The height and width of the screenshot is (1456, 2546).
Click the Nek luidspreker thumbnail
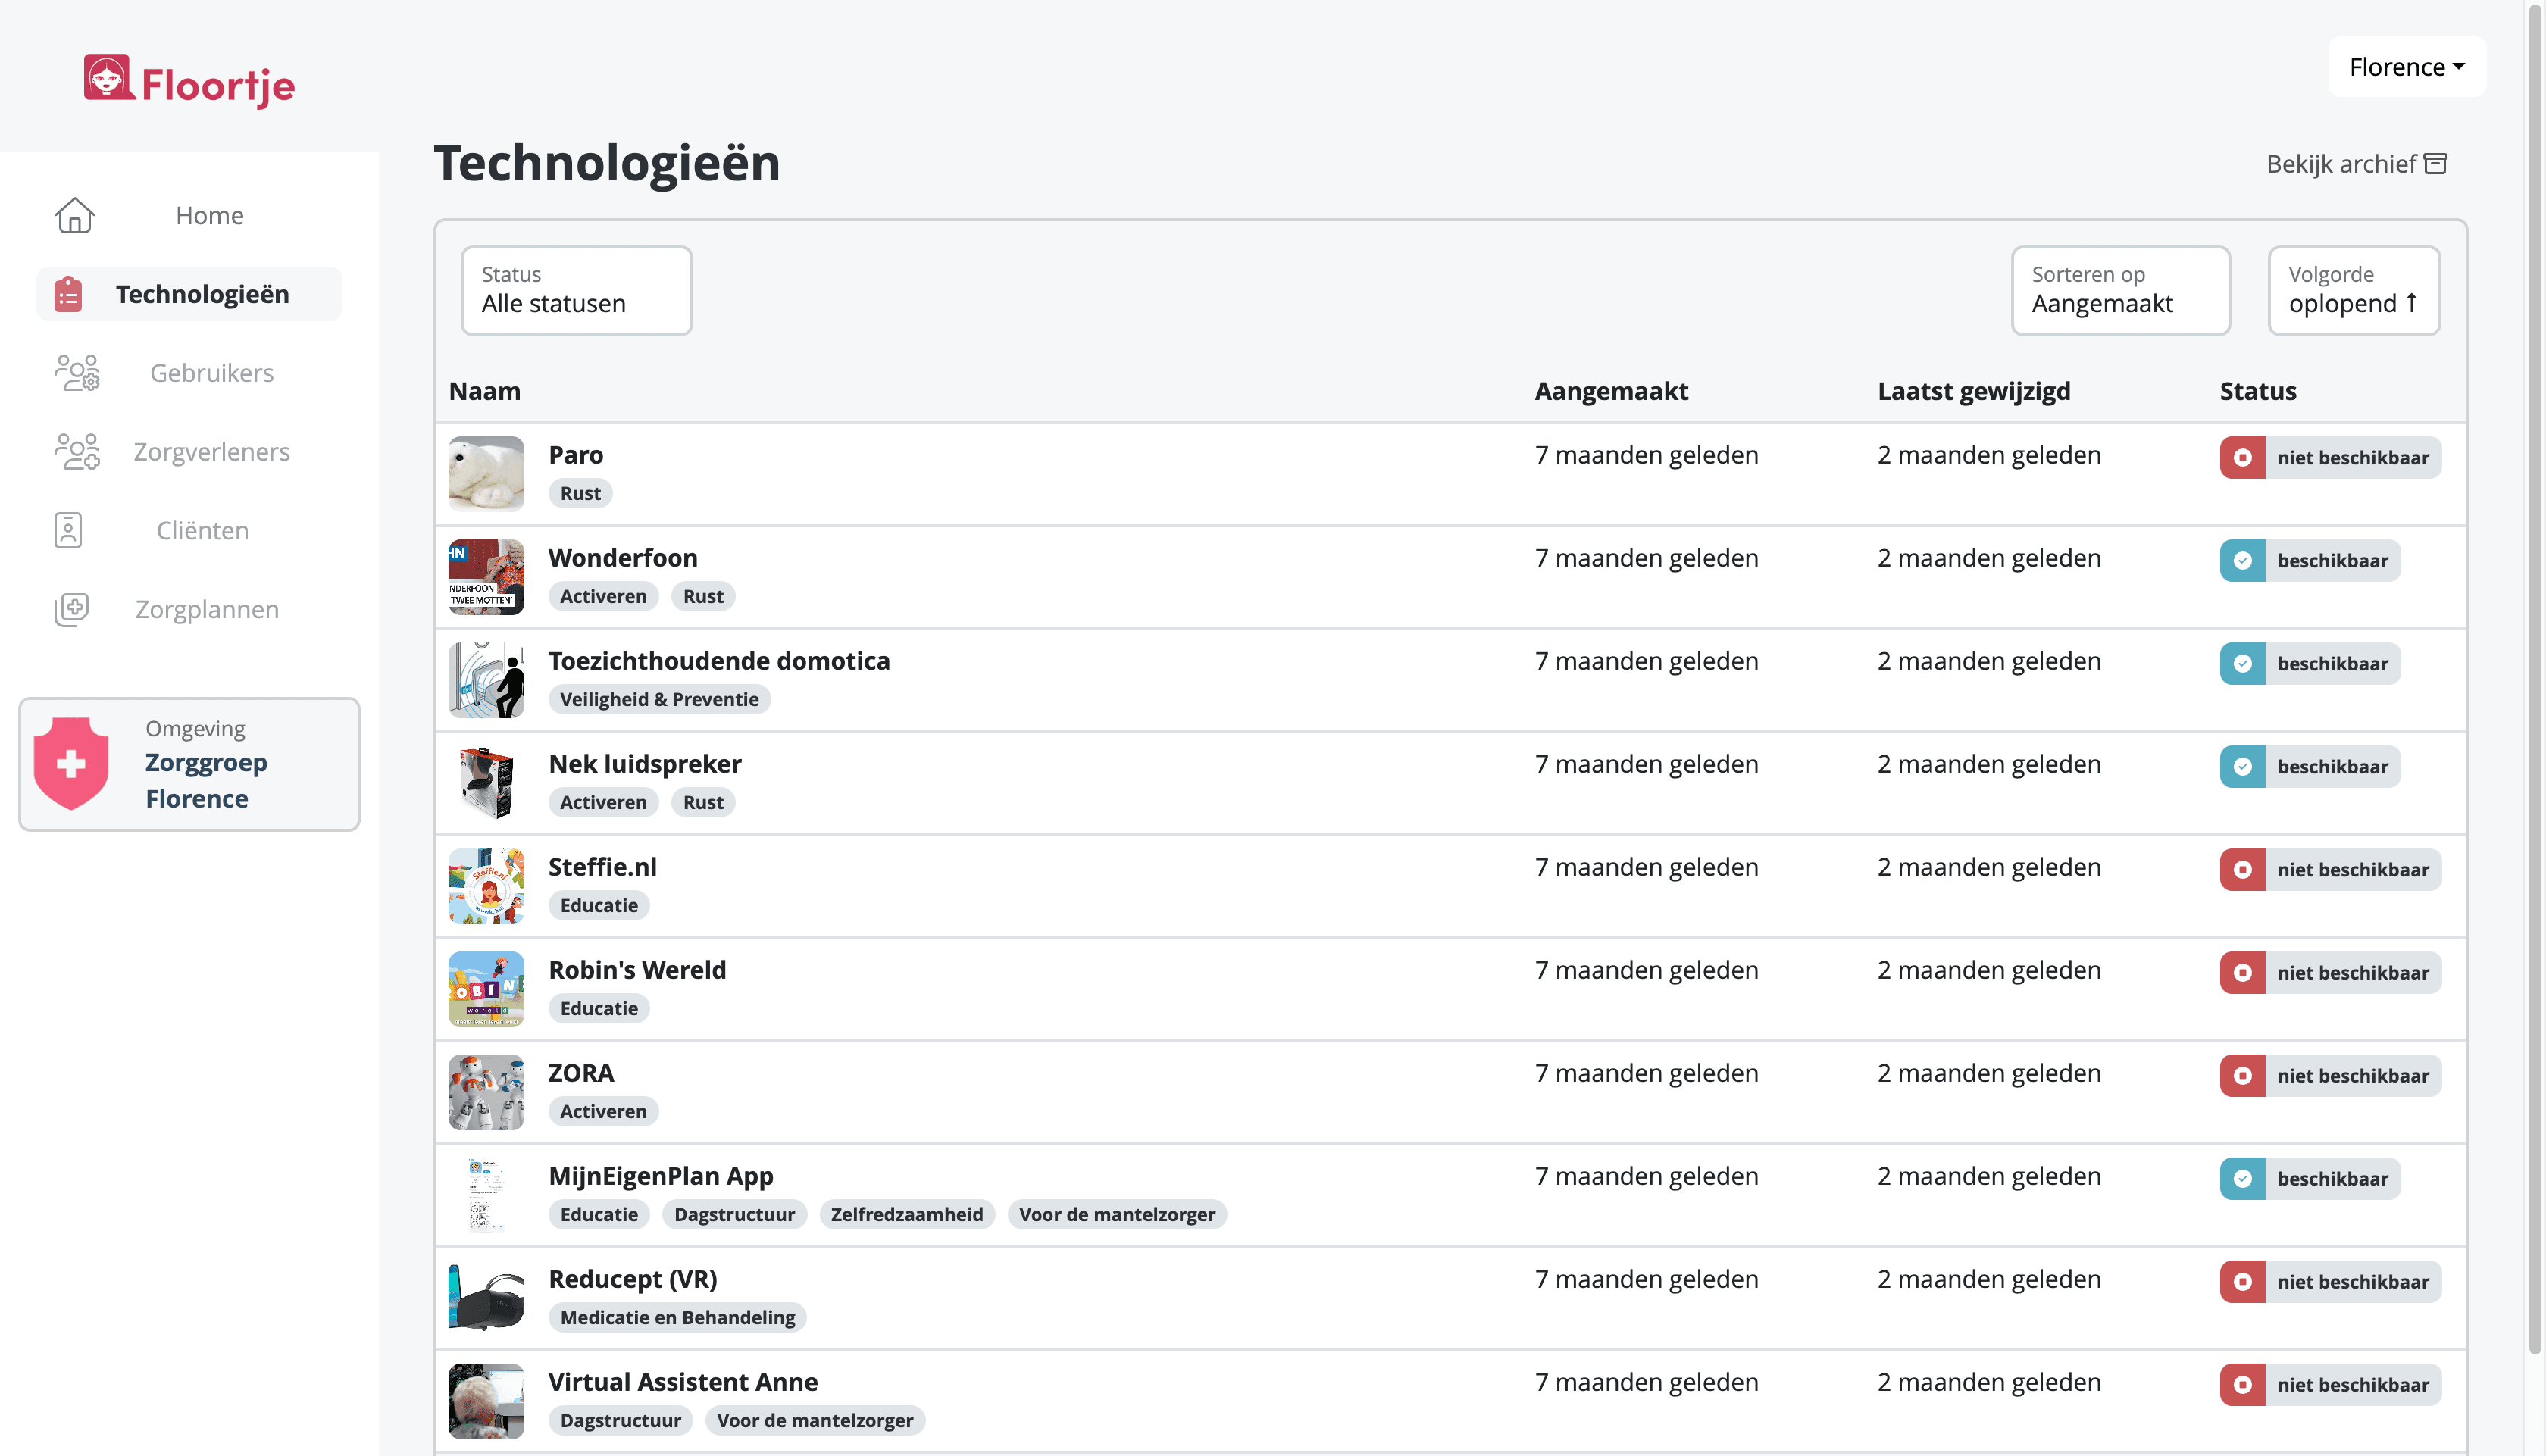coord(486,783)
